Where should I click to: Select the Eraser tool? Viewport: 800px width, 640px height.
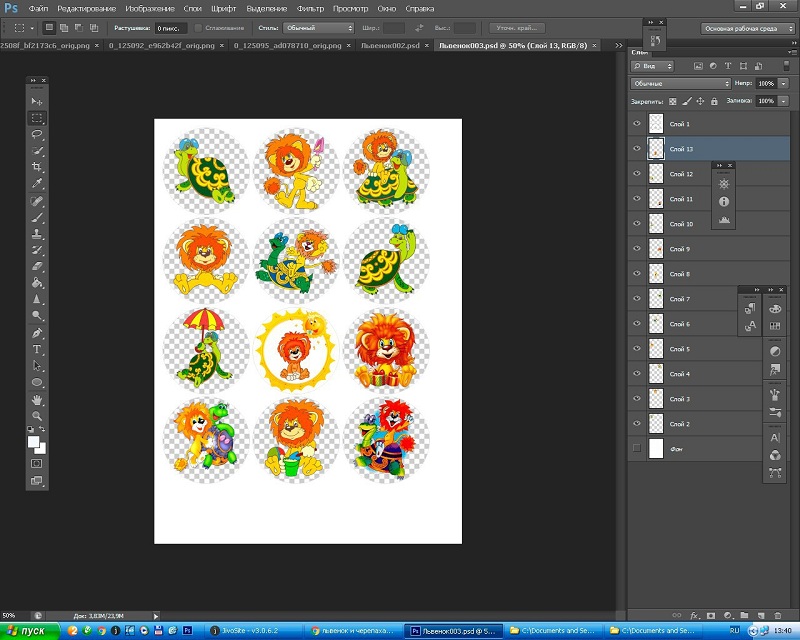pyautogui.click(x=37, y=266)
